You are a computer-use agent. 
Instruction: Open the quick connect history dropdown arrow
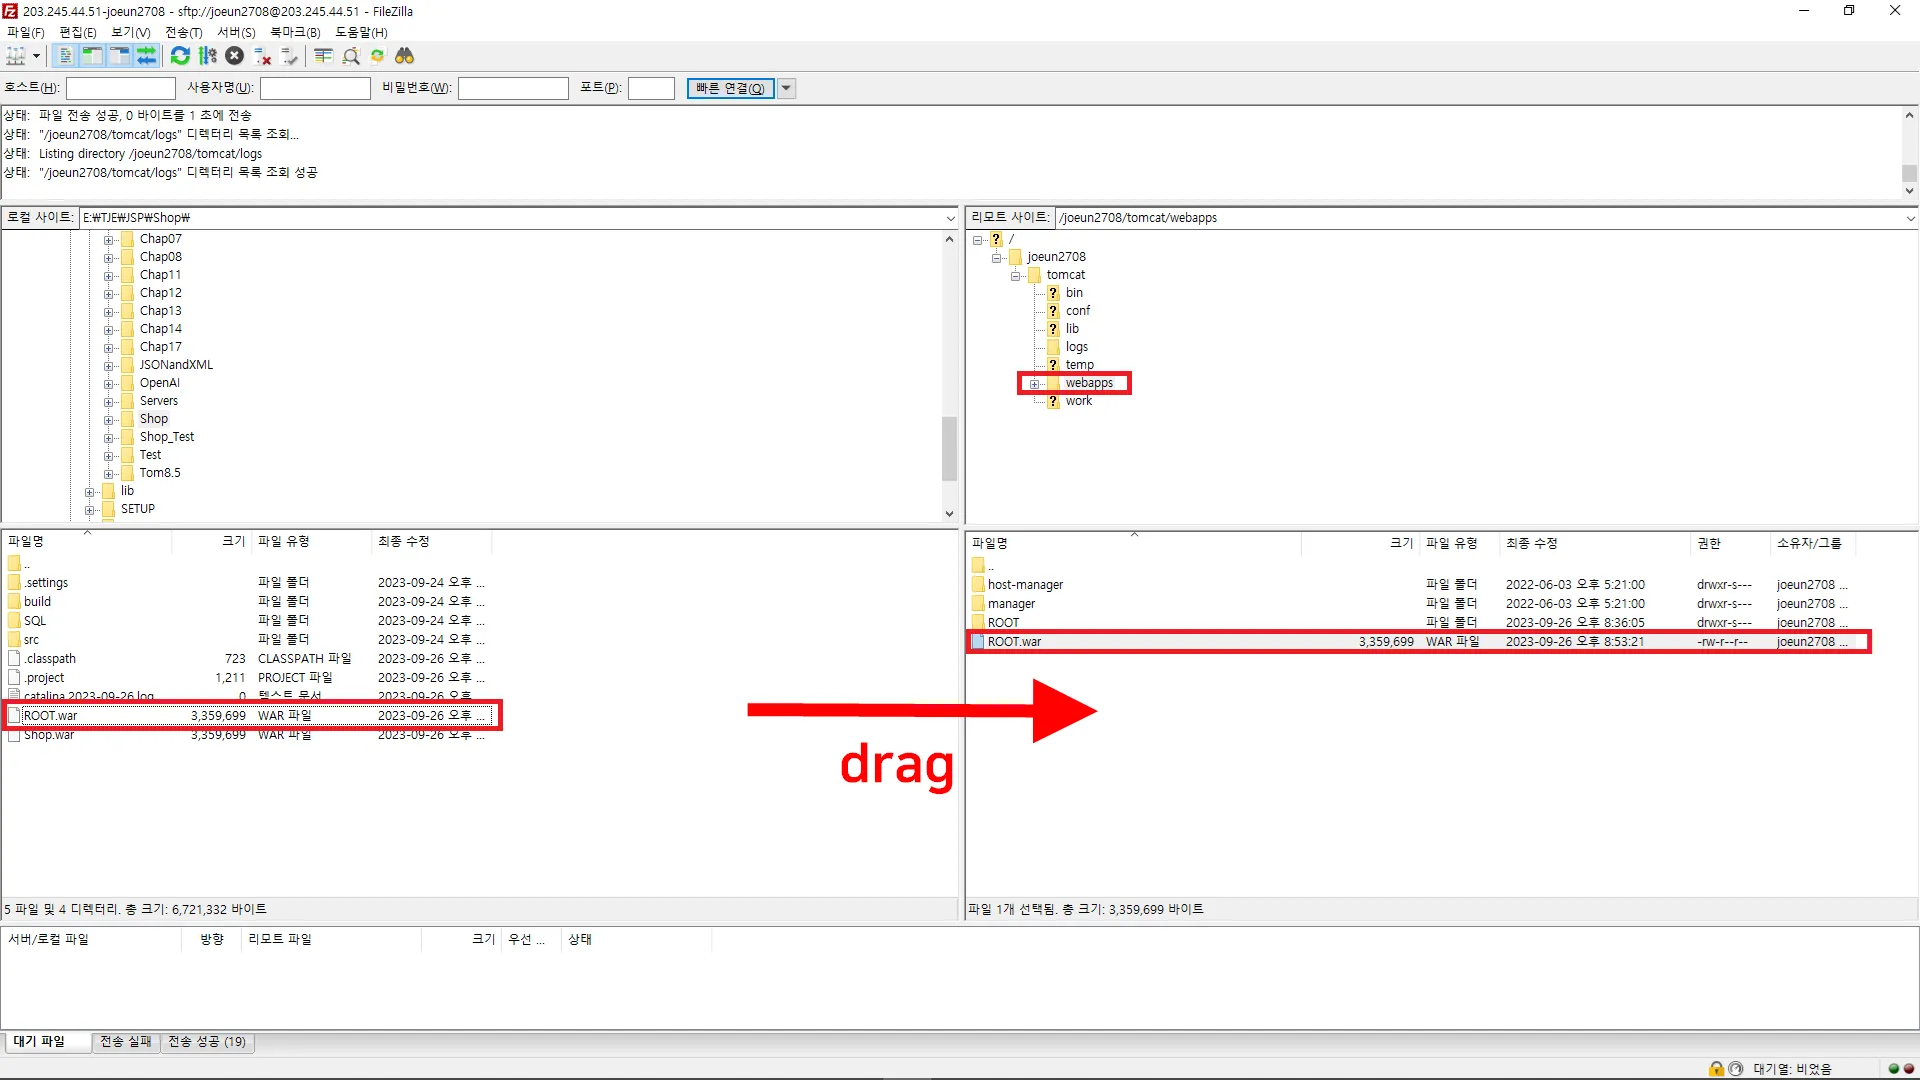point(787,88)
